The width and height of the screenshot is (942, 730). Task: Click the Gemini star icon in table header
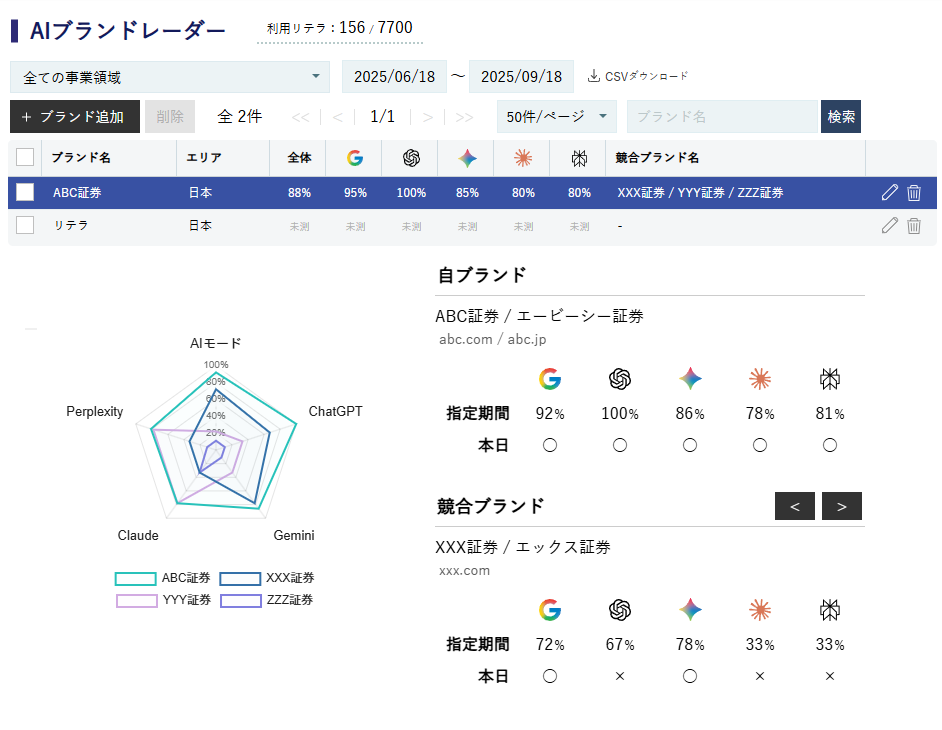(467, 158)
